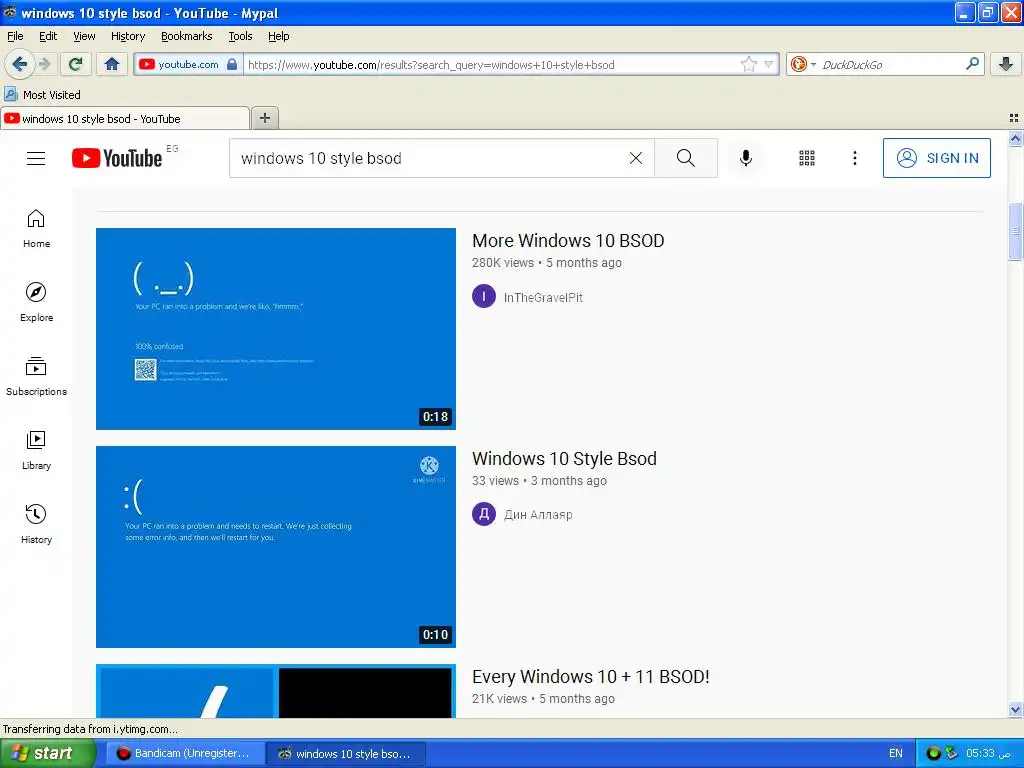Open the File menu
1024x768 pixels.
(x=15, y=36)
